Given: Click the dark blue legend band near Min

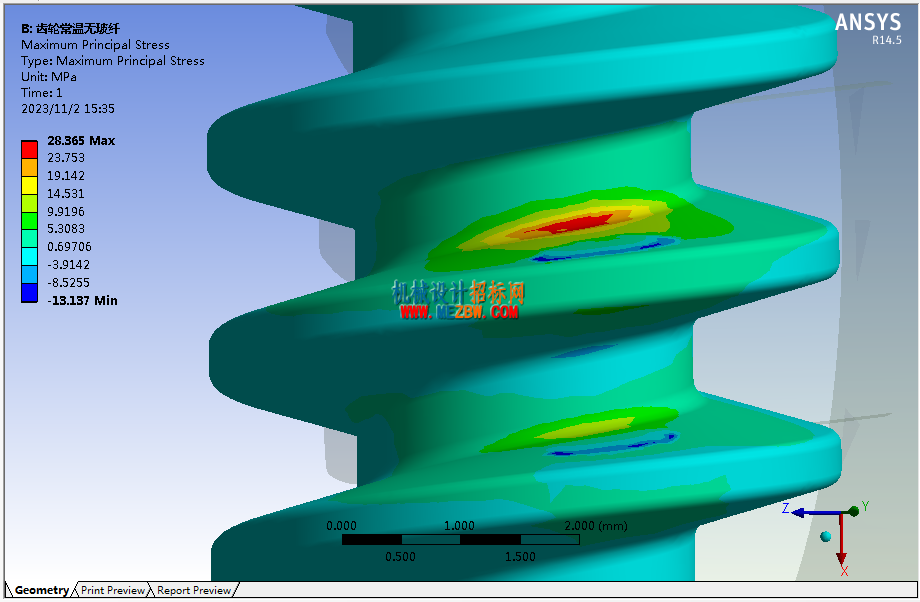Looking at the screenshot, I should (29, 293).
